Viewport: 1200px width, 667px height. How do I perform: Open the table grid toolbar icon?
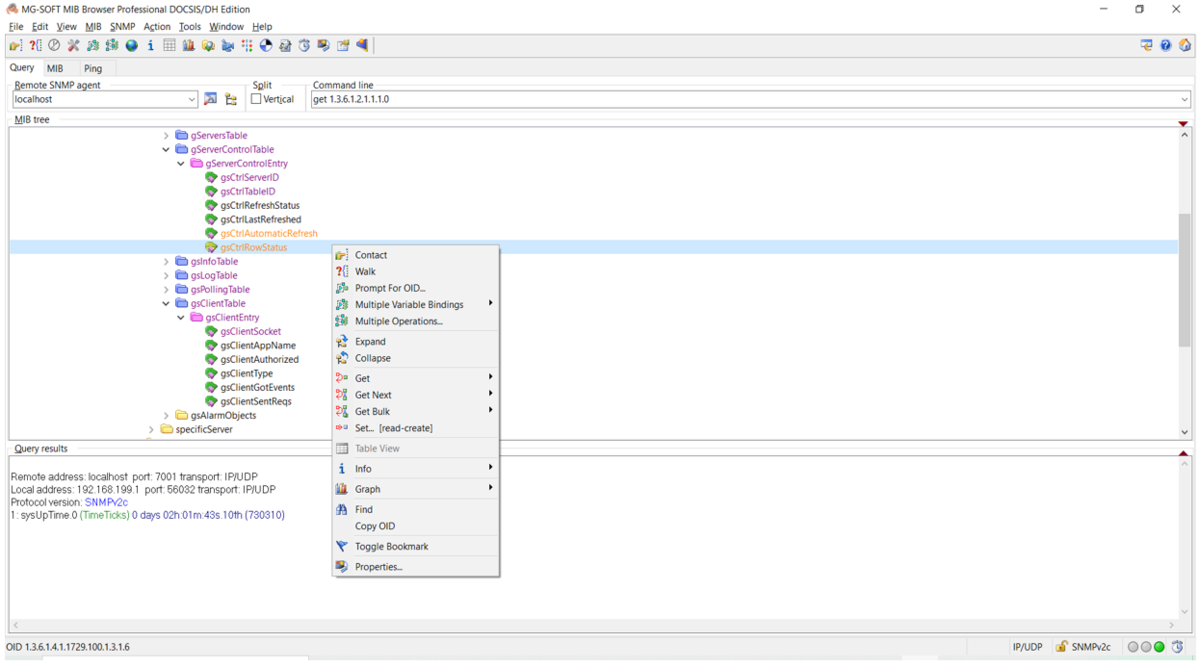[169, 45]
